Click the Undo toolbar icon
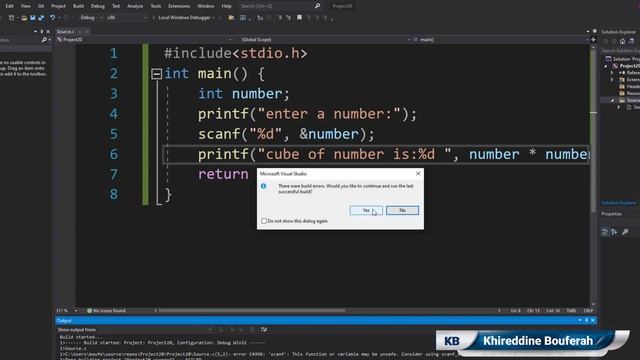 [52, 18]
